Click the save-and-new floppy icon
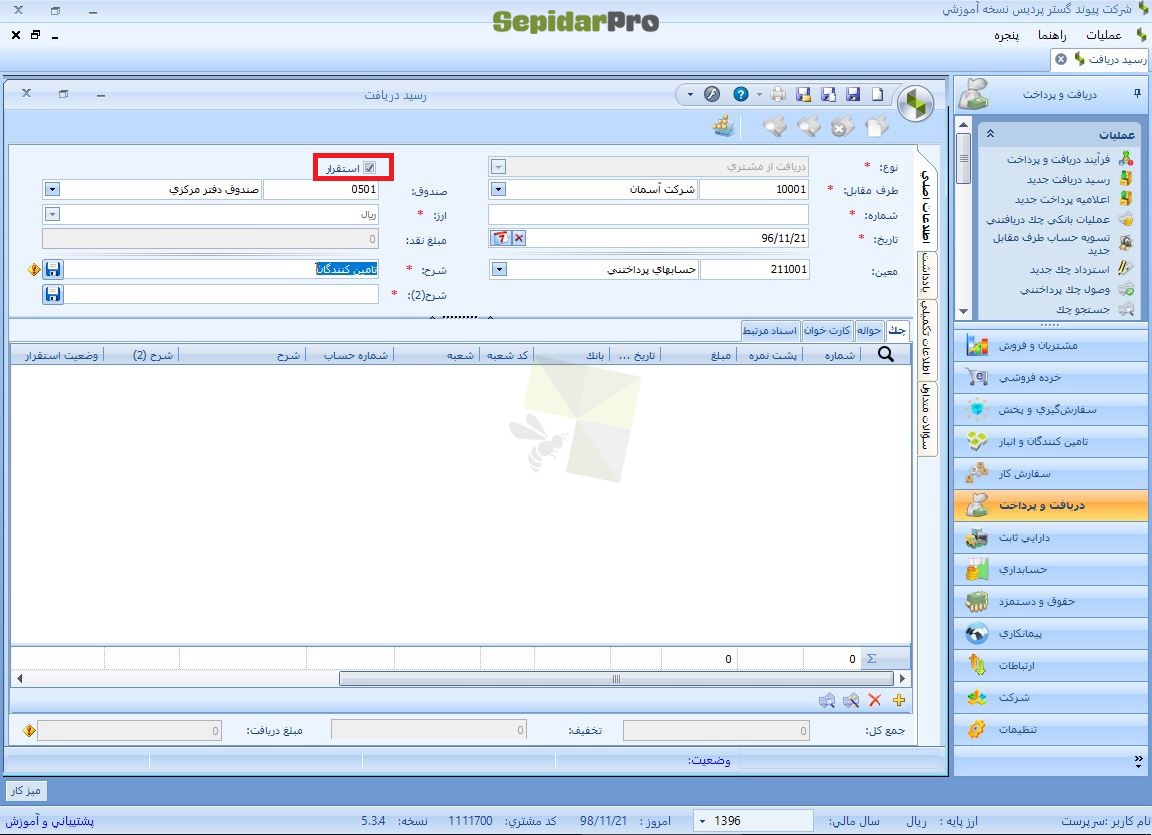This screenshot has width=1152, height=835. (828, 94)
